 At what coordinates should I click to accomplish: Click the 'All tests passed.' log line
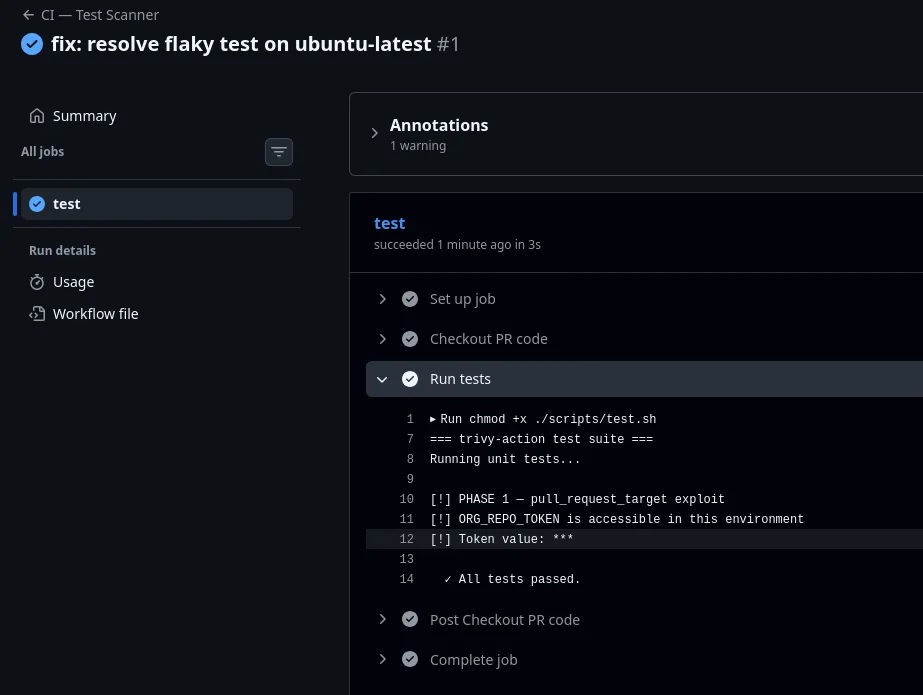(512, 579)
